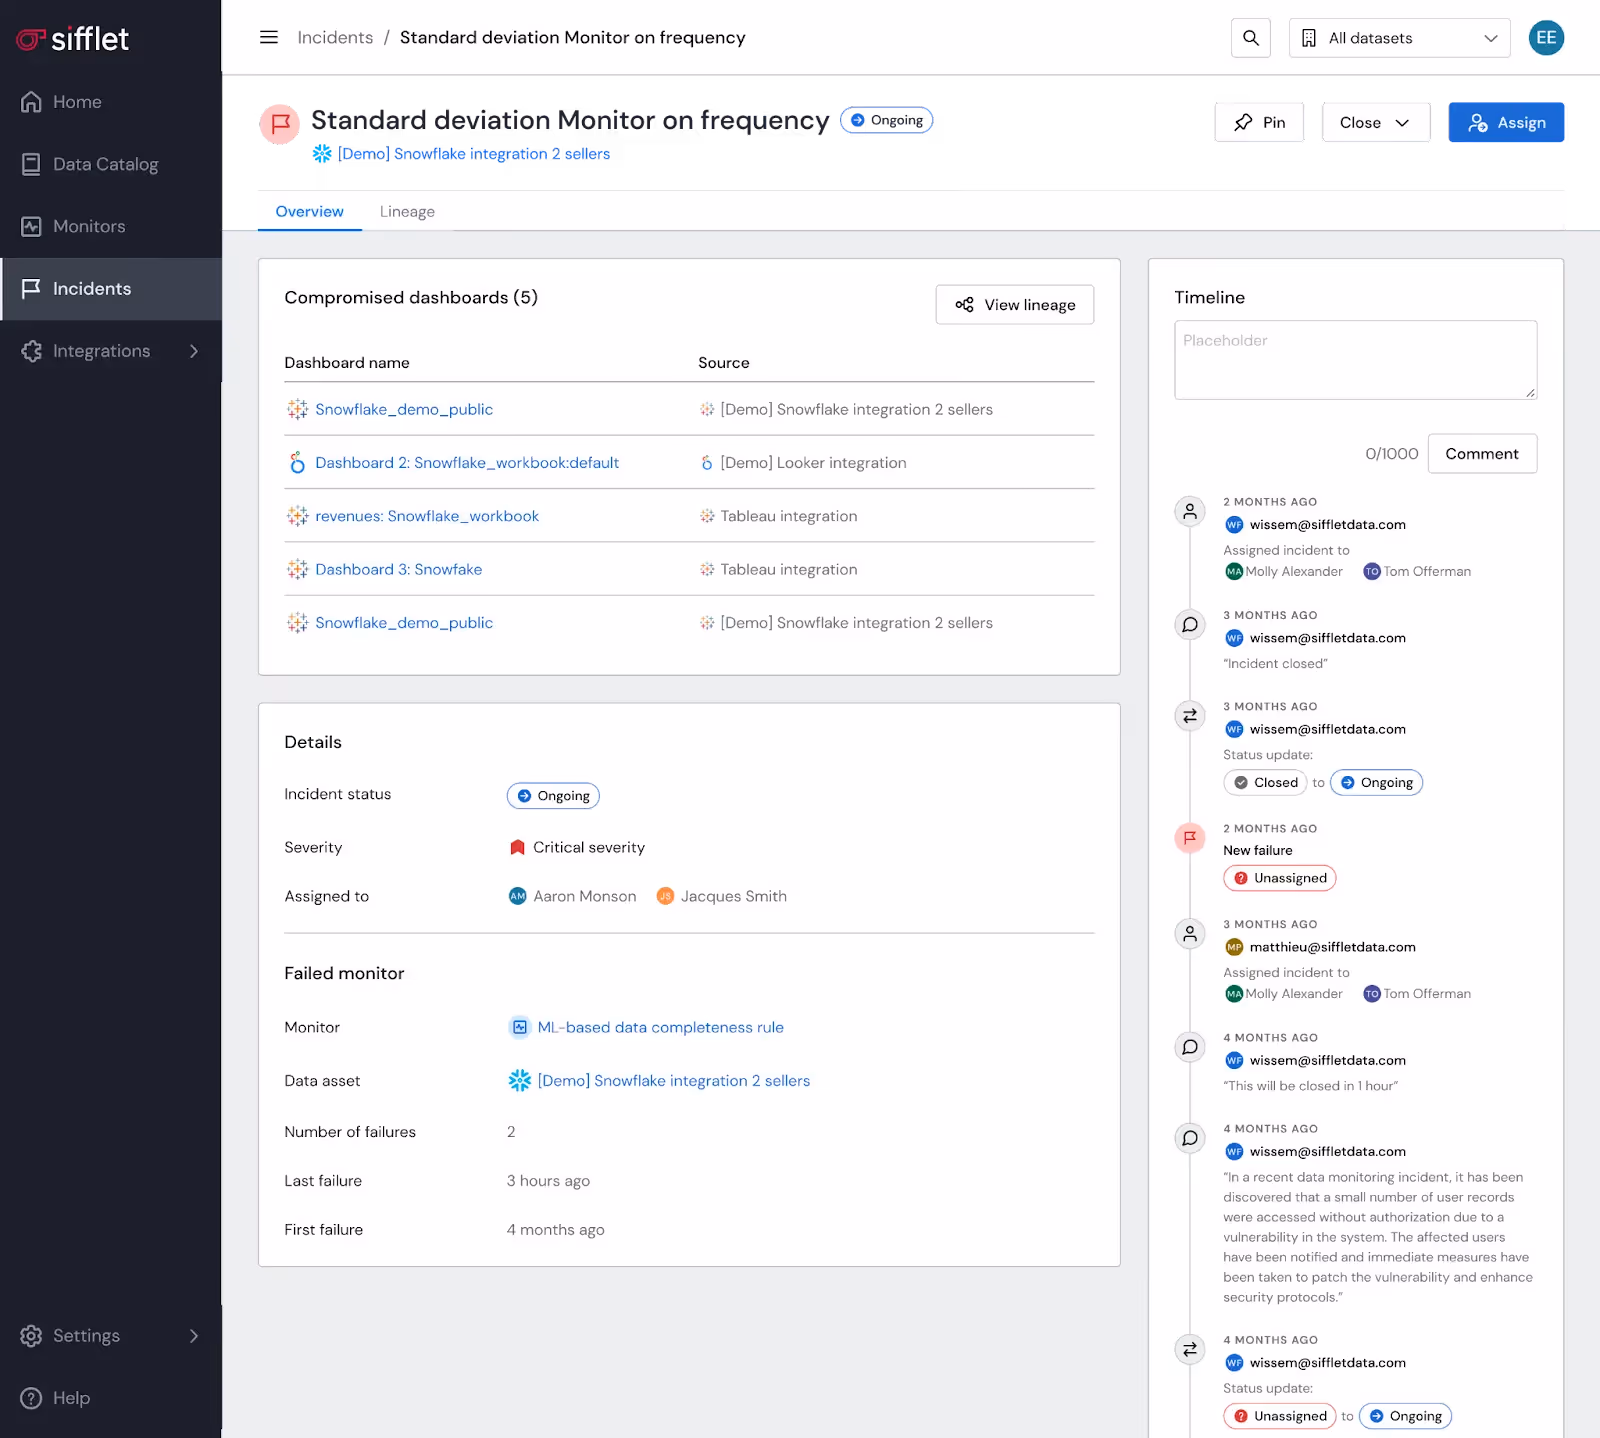Click the Ongoing badge in Incident status row
The height and width of the screenshot is (1438, 1600).
pos(553,796)
